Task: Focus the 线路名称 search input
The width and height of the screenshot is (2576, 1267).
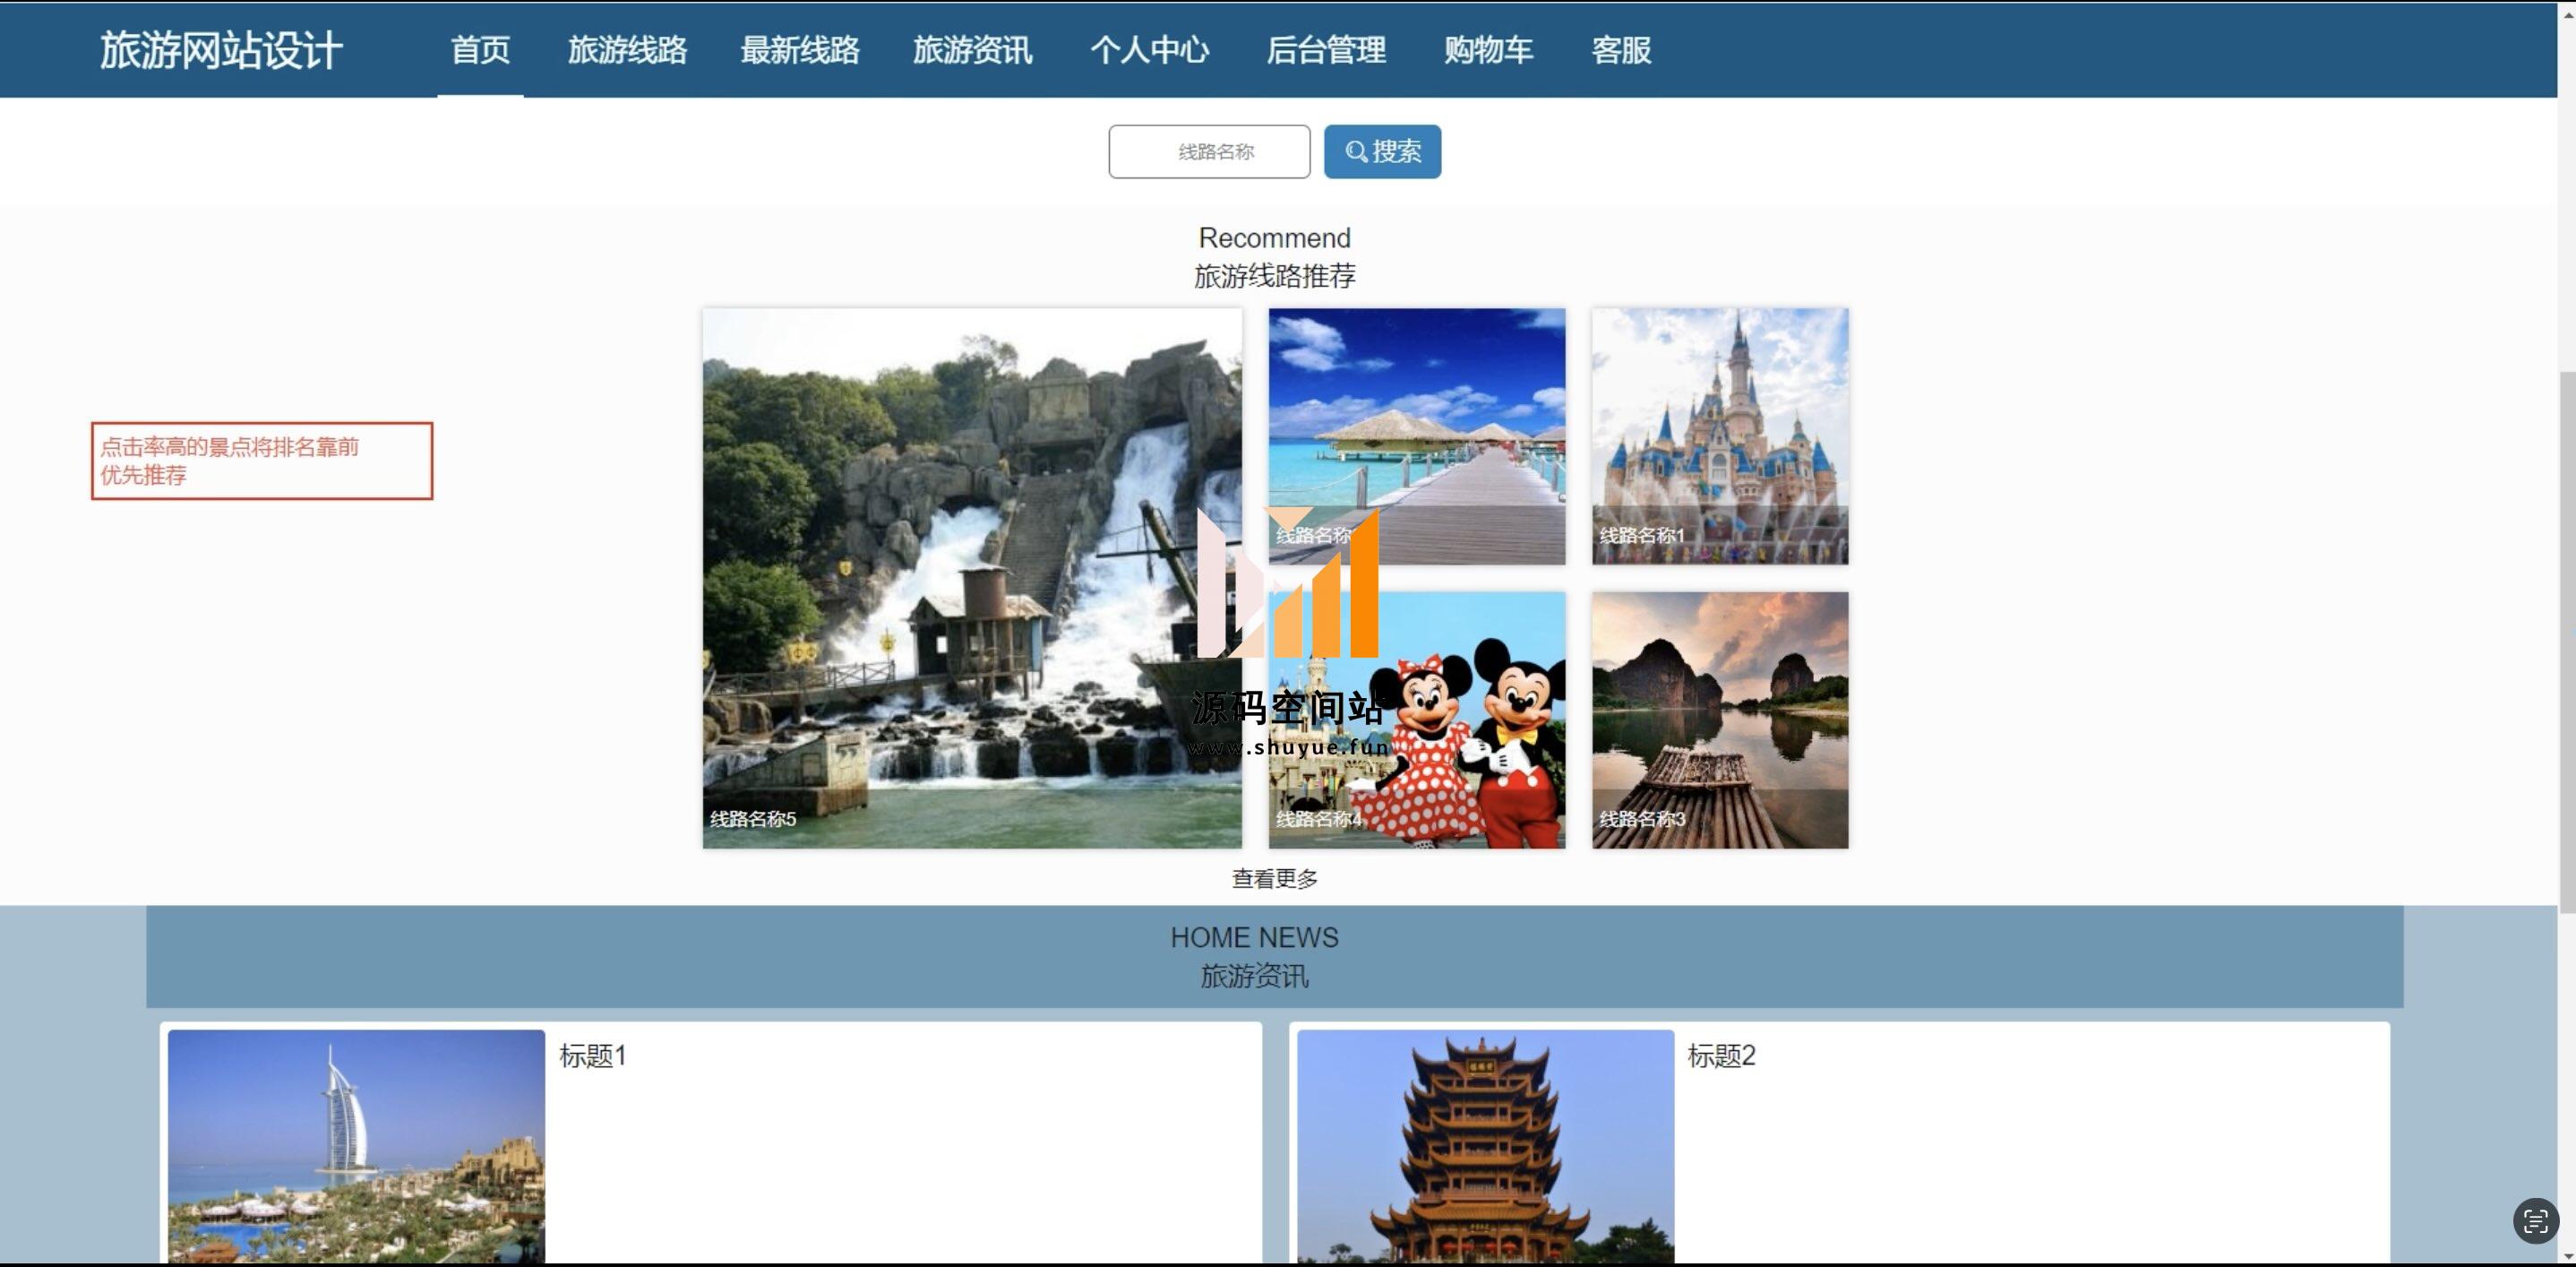Action: pos(1209,152)
